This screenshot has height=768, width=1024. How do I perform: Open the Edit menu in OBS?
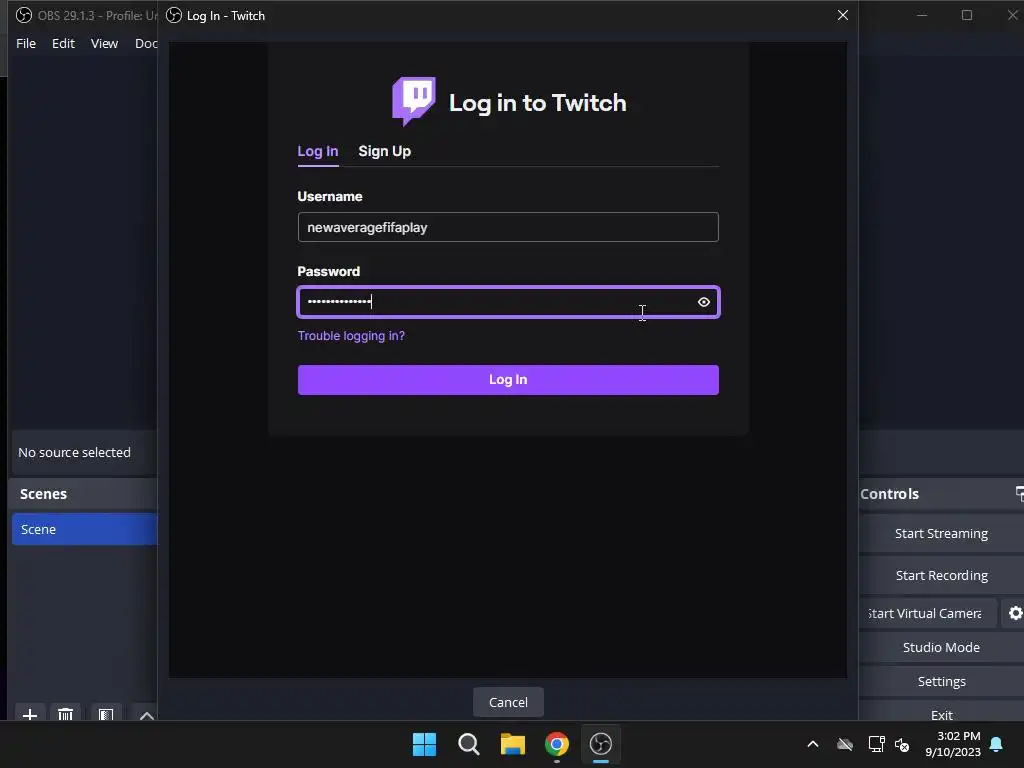(x=63, y=43)
